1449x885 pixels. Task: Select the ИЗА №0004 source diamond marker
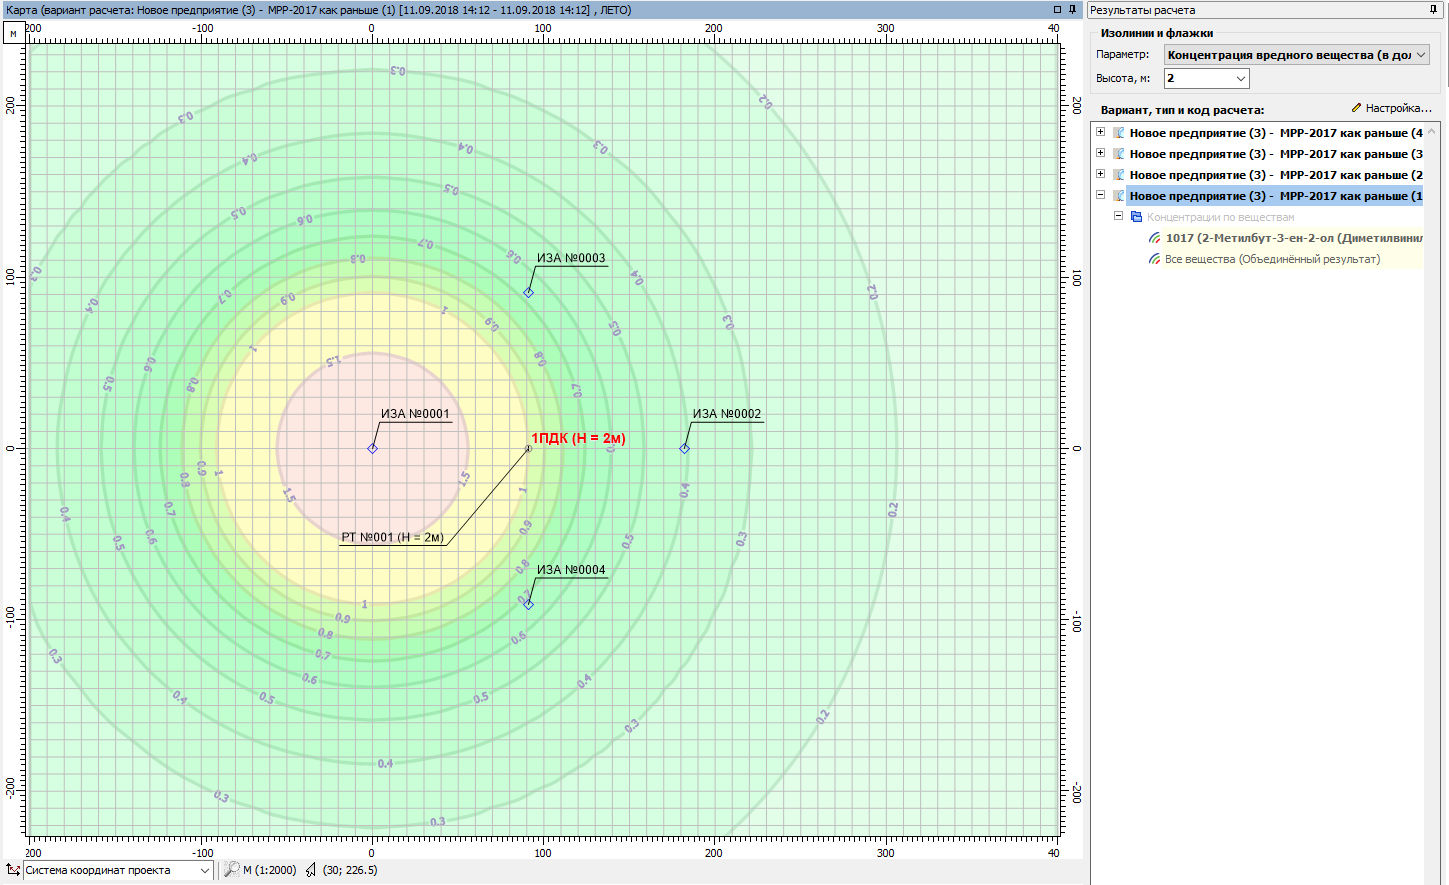click(x=528, y=605)
